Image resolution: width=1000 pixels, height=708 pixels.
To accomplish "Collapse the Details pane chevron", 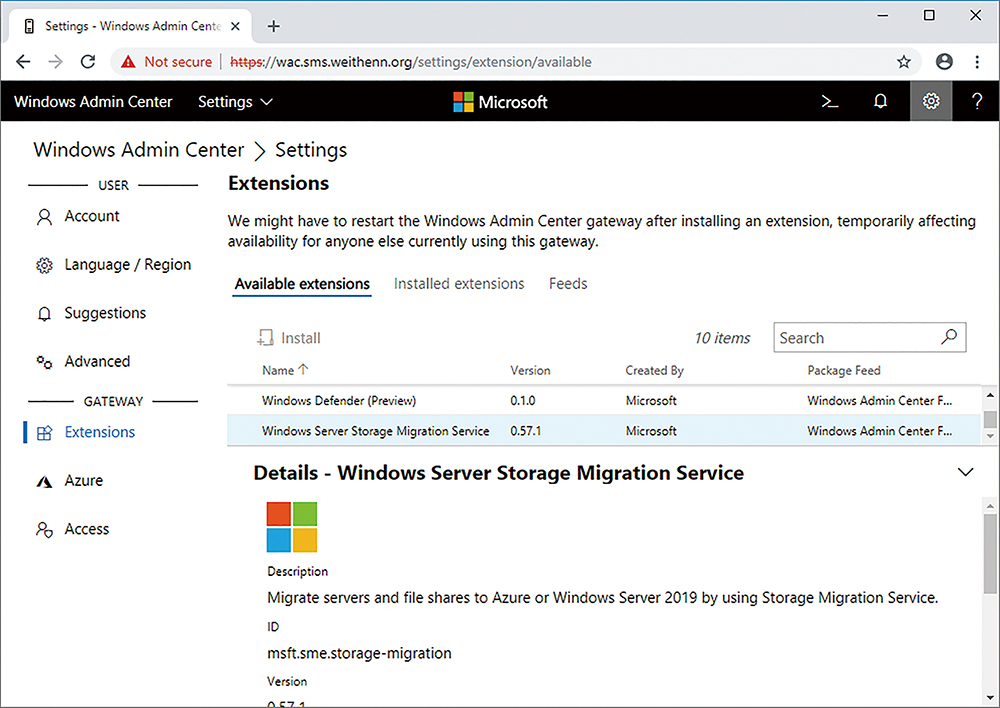I will click(x=966, y=472).
